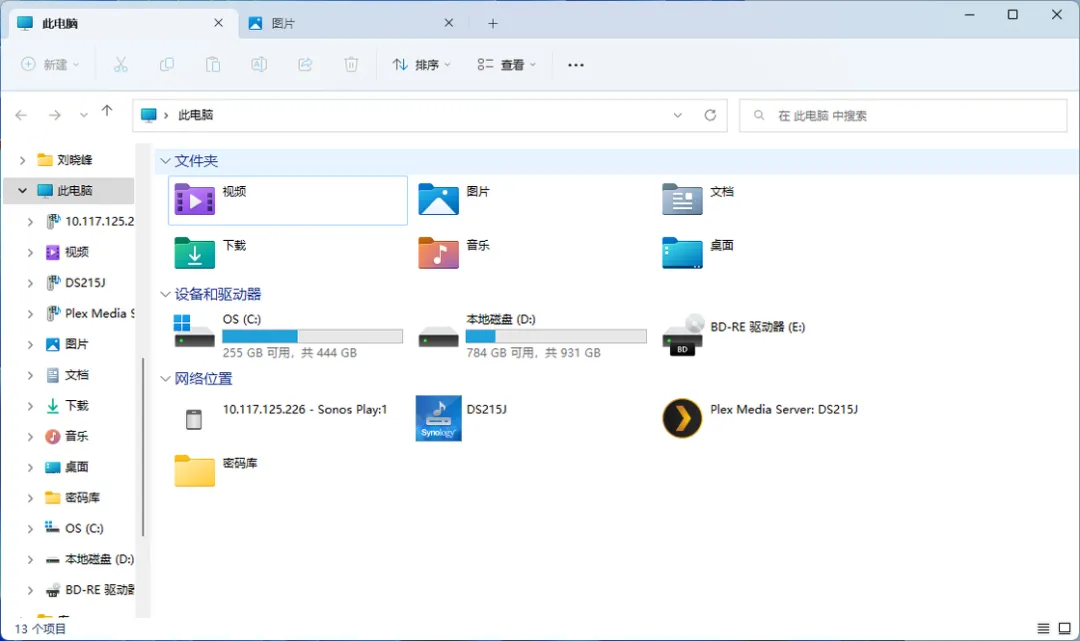Open the 新建 new item menu
This screenshot has width=1080, height=641.
[x=50, y=65]
